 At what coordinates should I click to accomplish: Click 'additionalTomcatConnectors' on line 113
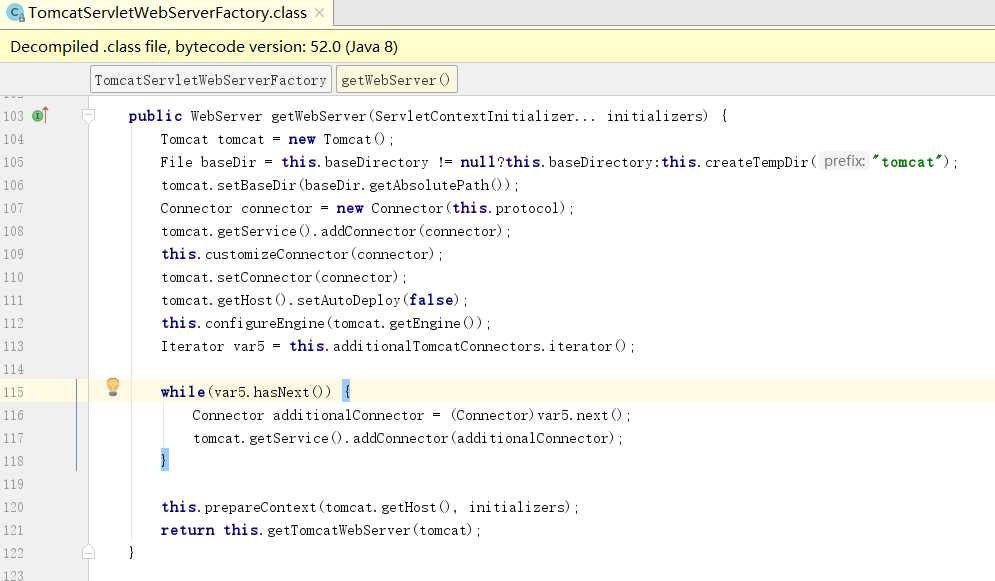pyautogui.click(x=437, y=346)
